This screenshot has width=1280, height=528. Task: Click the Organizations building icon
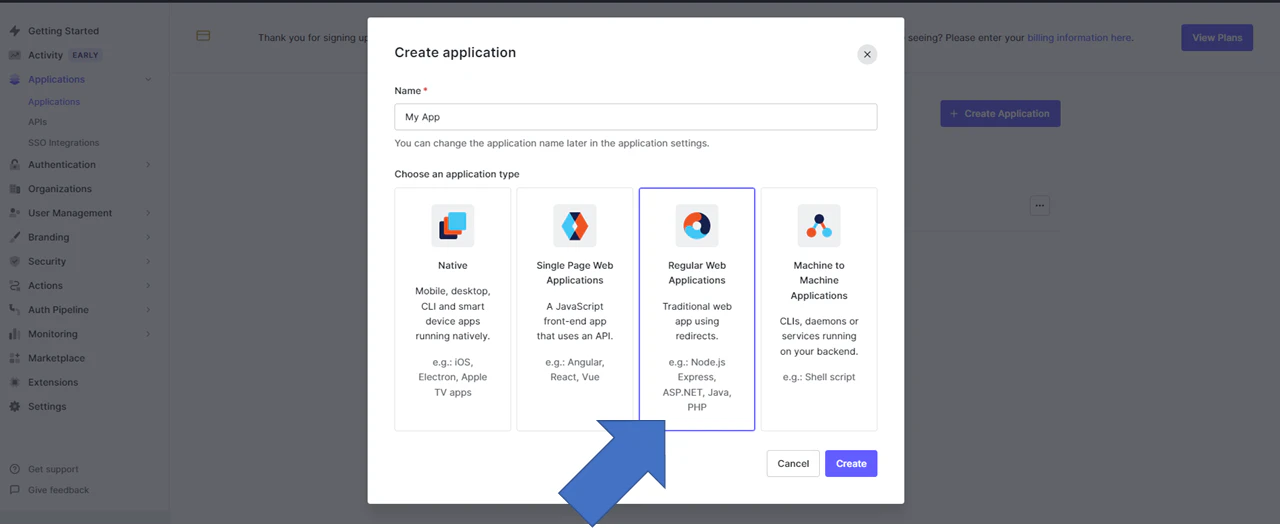click(x=14, y=189)
